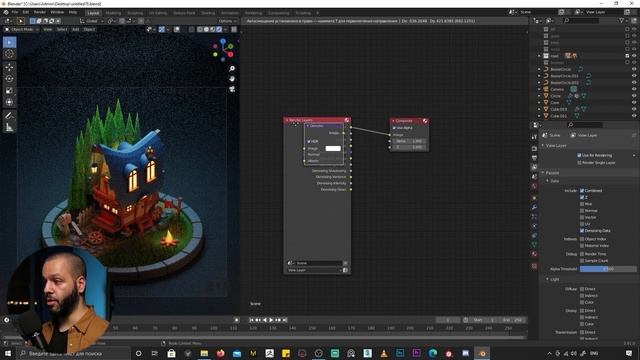Viewport: 640px width, 360px height.
Task: Open the outliner filter dropdown
Action: click(623, 20)
